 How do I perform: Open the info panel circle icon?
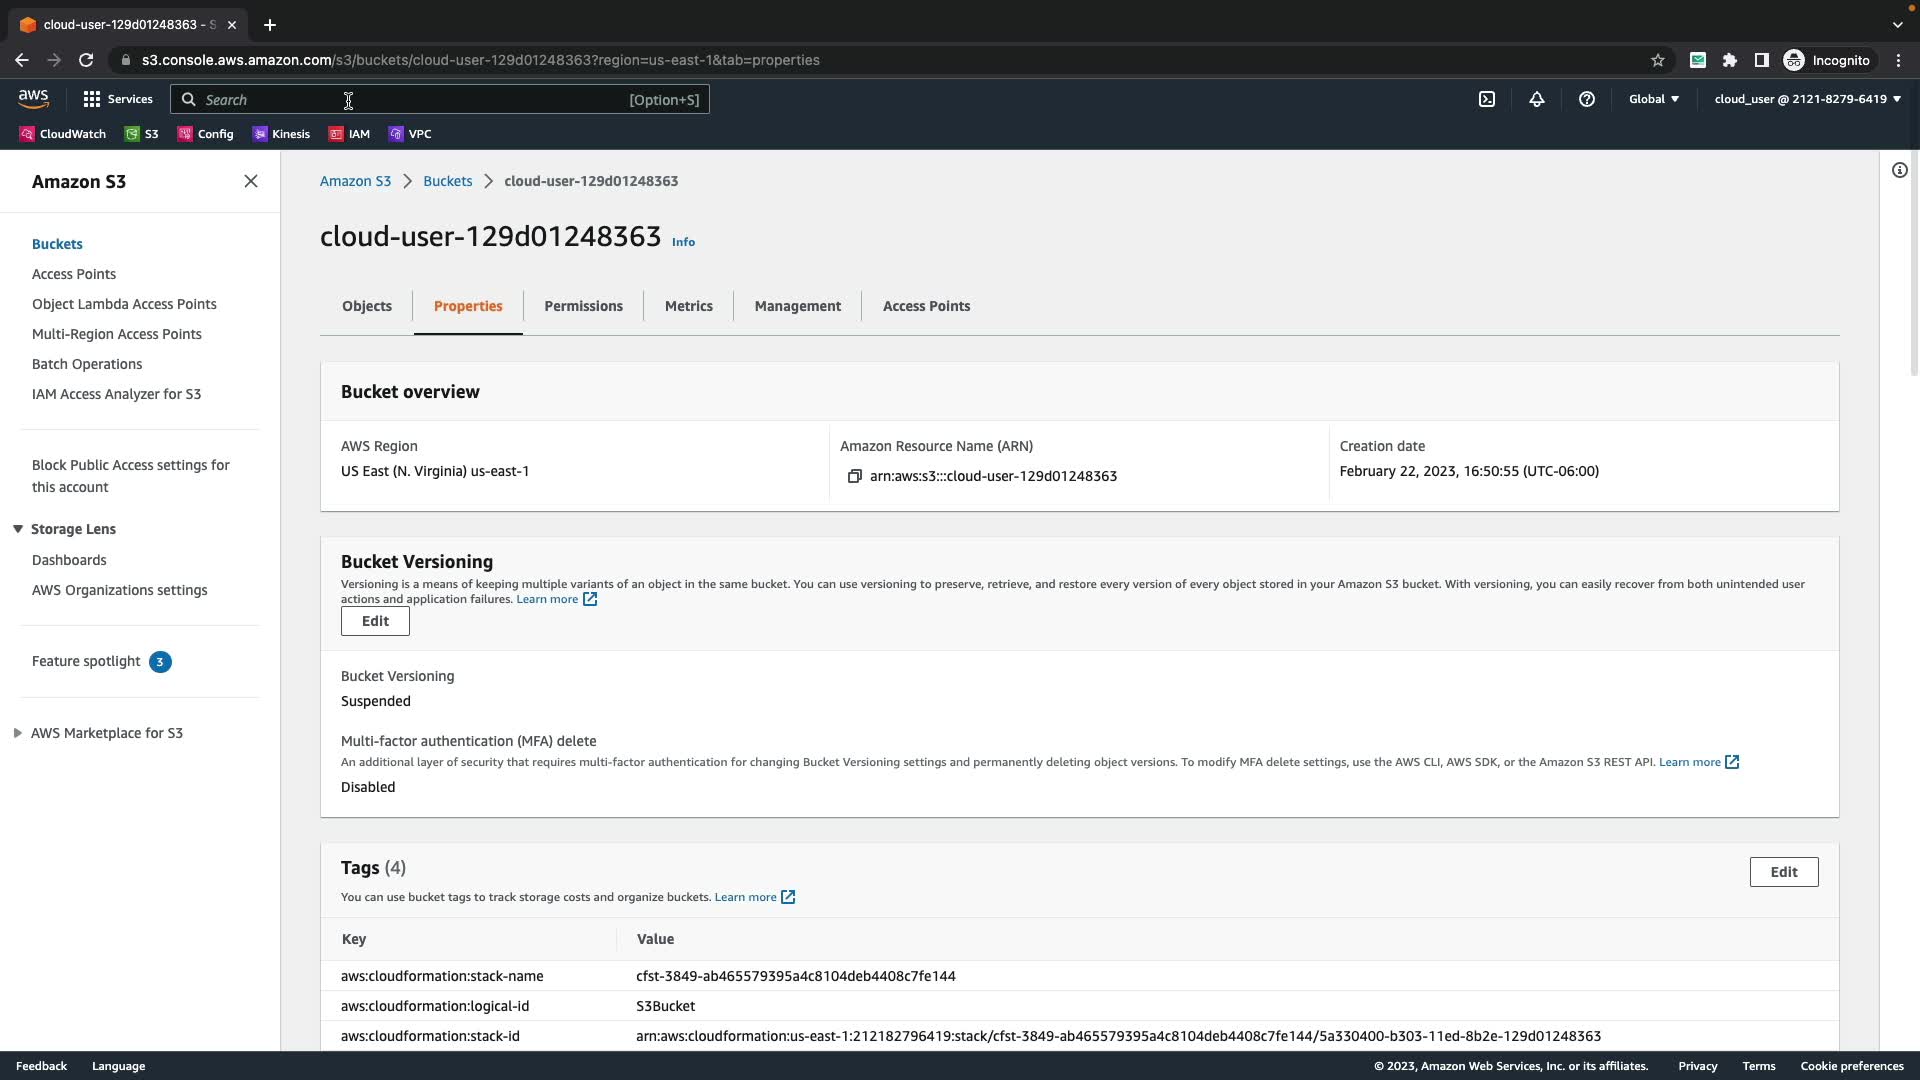(x=1900, y=170)
